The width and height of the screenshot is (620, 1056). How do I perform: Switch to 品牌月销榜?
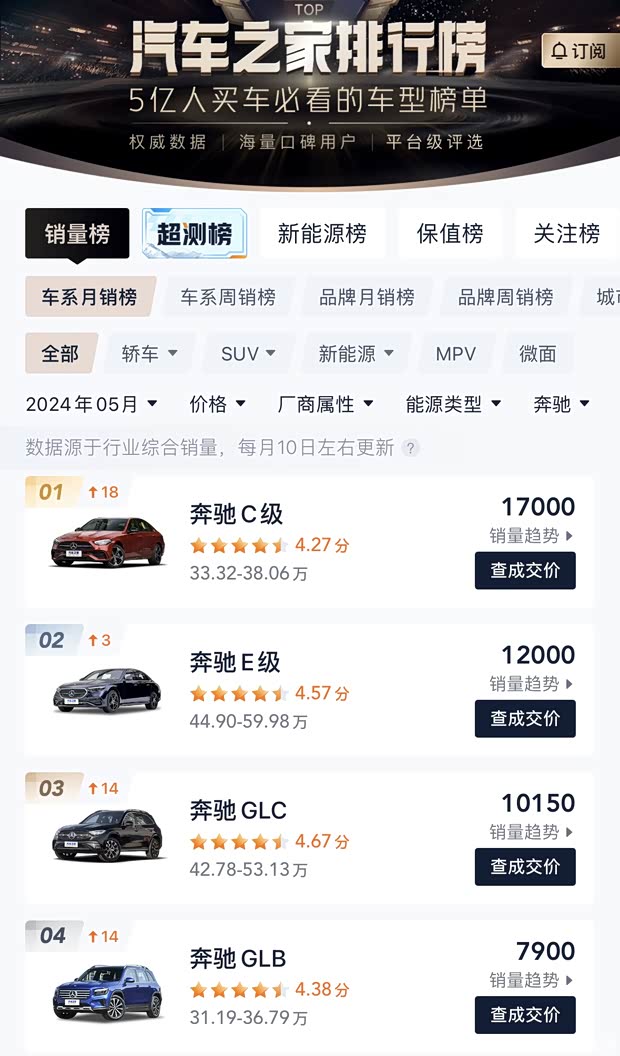367,296
